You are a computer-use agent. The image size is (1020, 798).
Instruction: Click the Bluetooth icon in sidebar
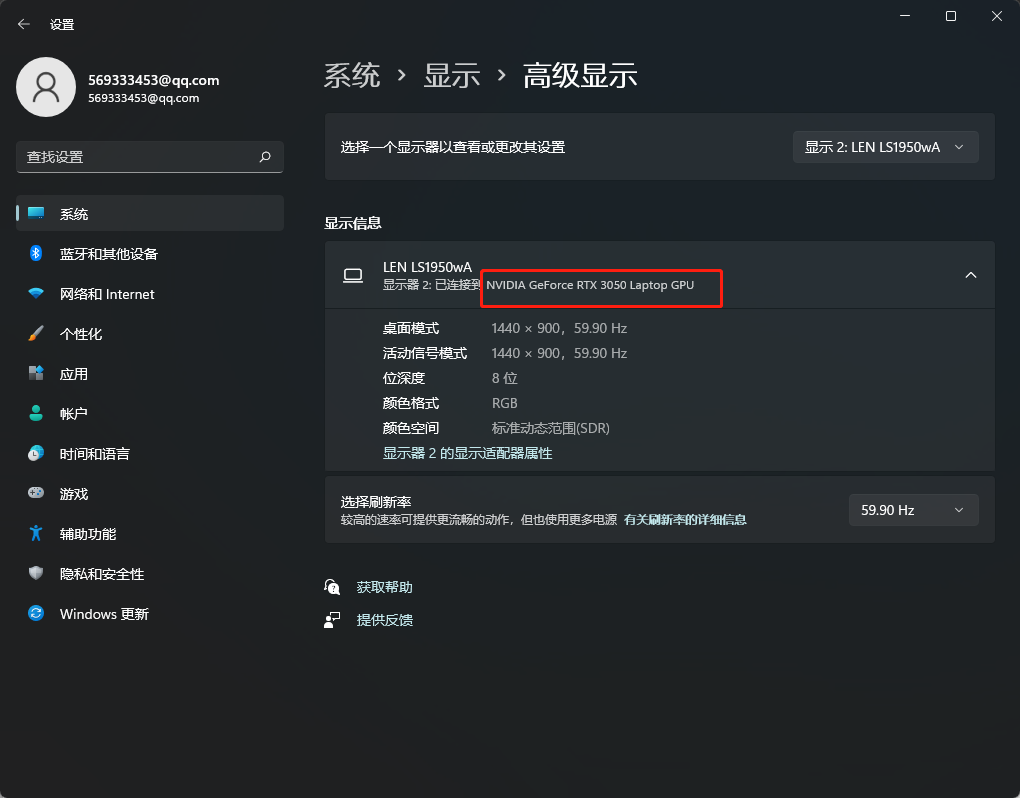[36, 253]
